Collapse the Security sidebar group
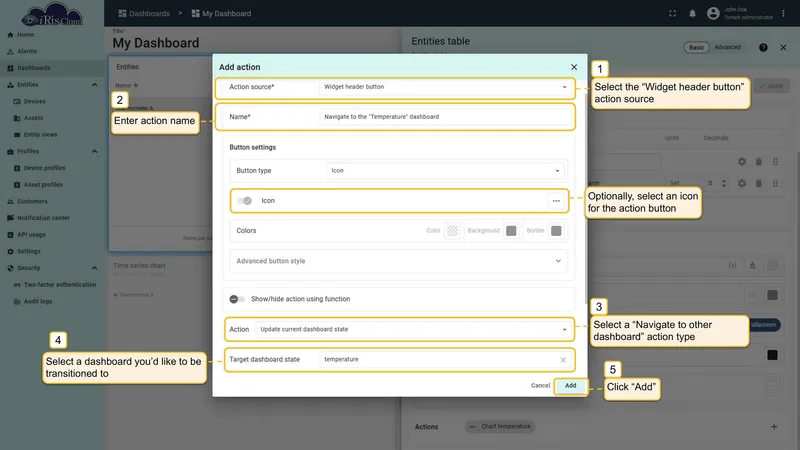Viewport: 800px width, 450px height. point(94,268)
